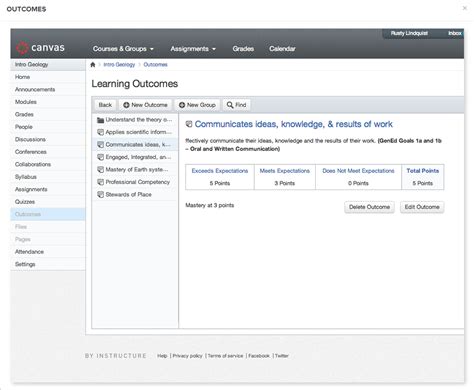Click the outcome icon next to the Communicates ideas heading

[x=189, y=124]
